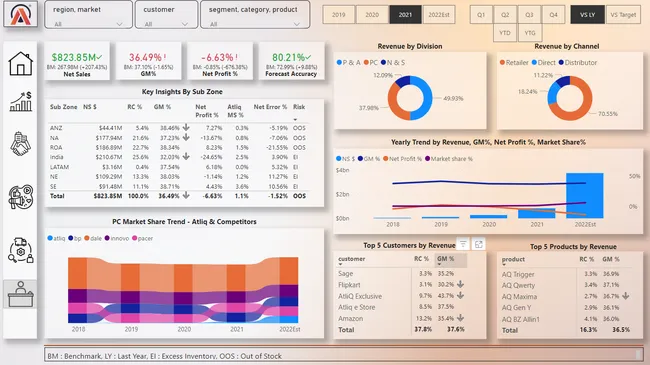650x365 pixels.
Task: Select the ROA sub zone row
Action: pos(178,147)
